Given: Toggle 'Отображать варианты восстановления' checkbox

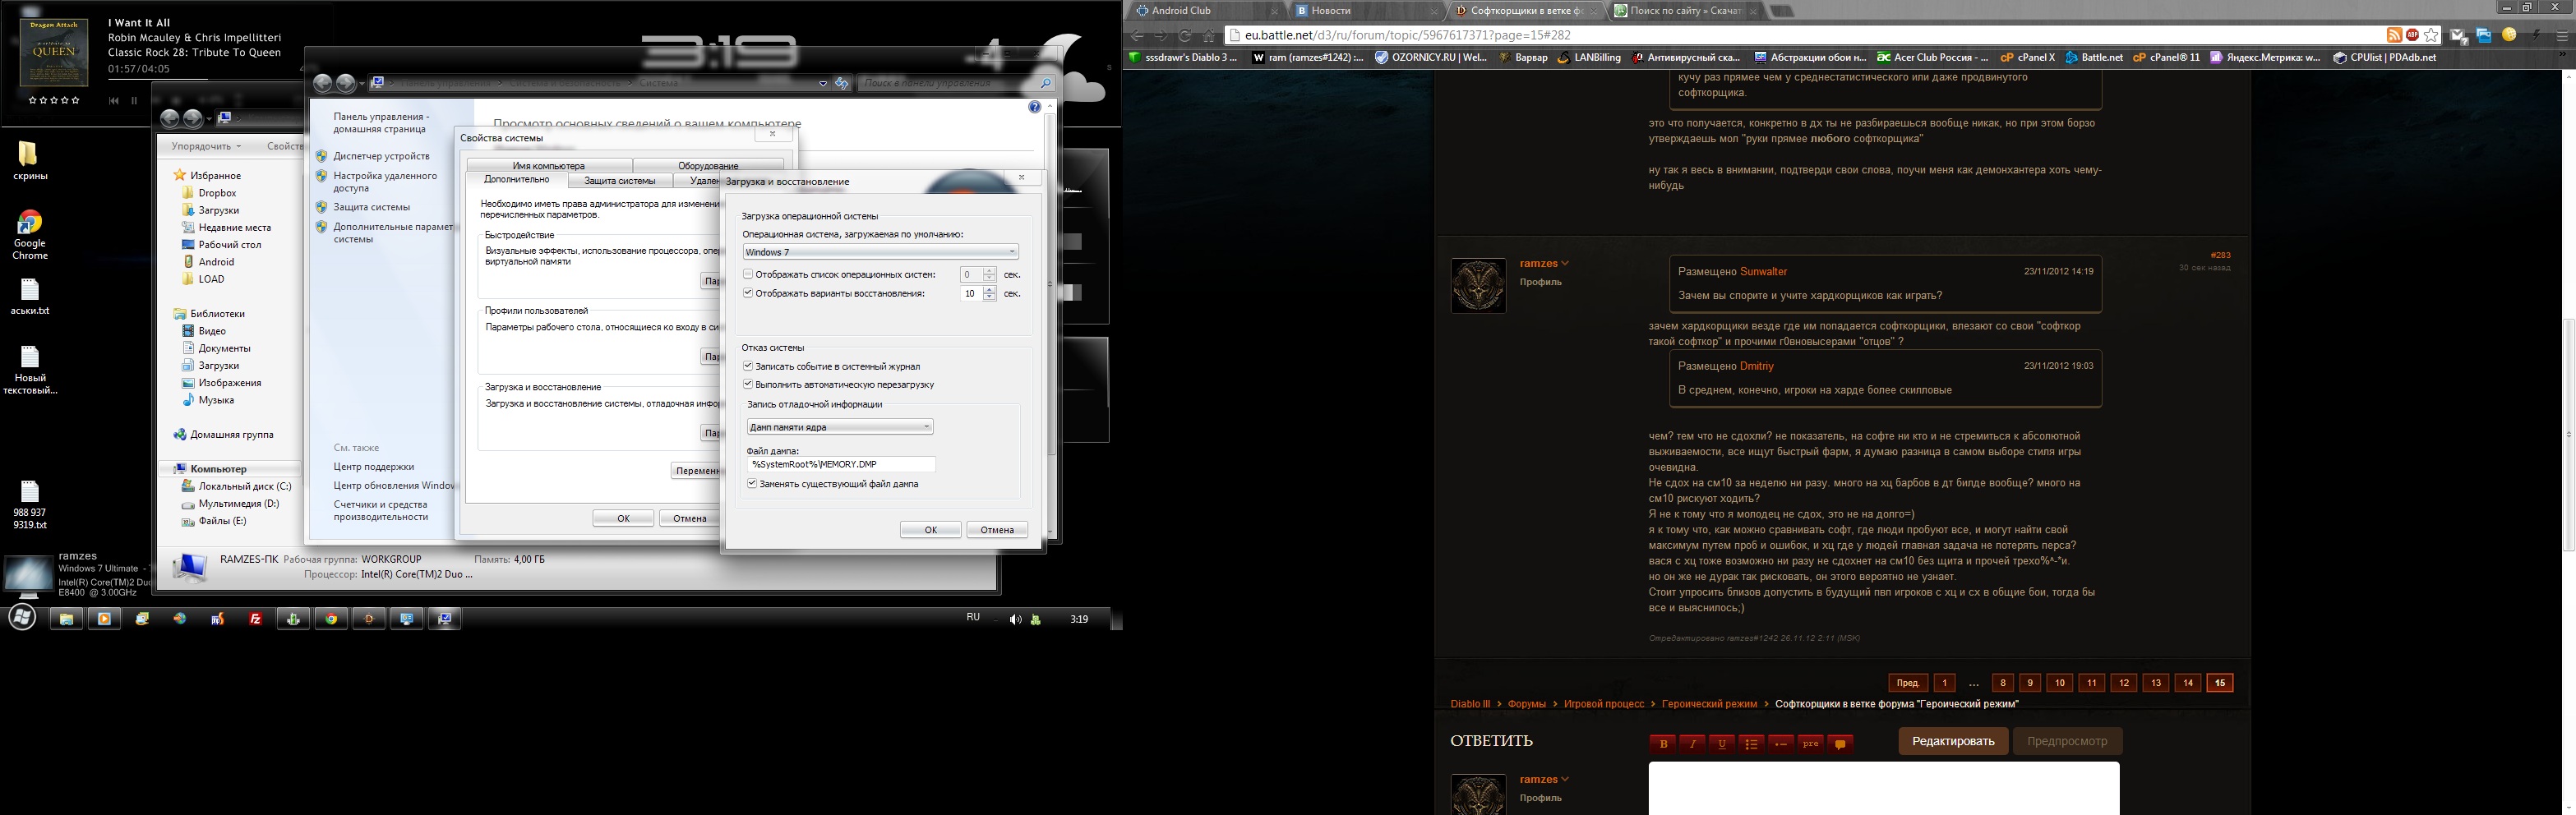Looking at the screenshot, I should point(748,293).
